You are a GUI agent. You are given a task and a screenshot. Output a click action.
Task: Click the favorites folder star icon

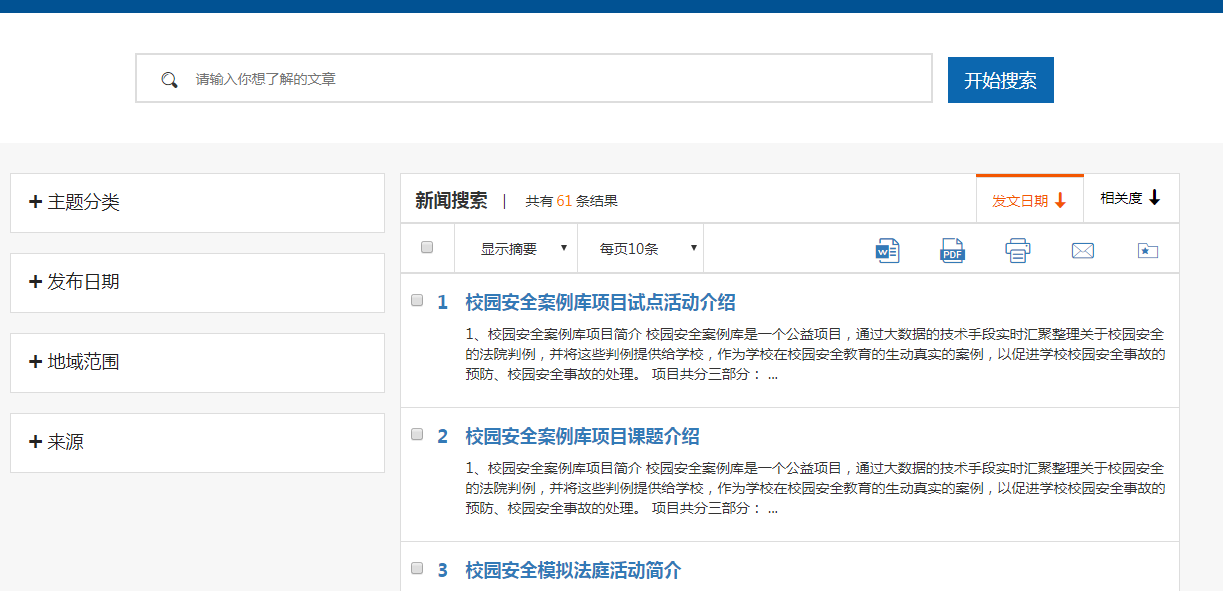click(1147, 250)
